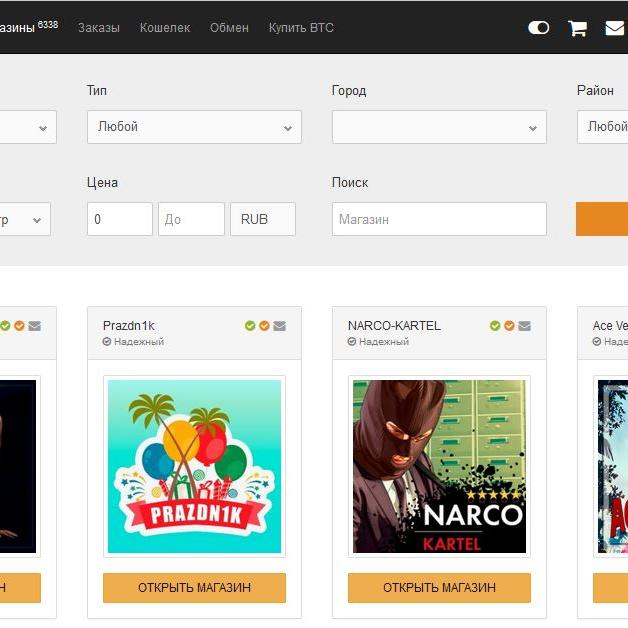628x628 pixels.
Task: Click green checkmark badge on NARCO-KARTEL card
Action: click(495, 326)
